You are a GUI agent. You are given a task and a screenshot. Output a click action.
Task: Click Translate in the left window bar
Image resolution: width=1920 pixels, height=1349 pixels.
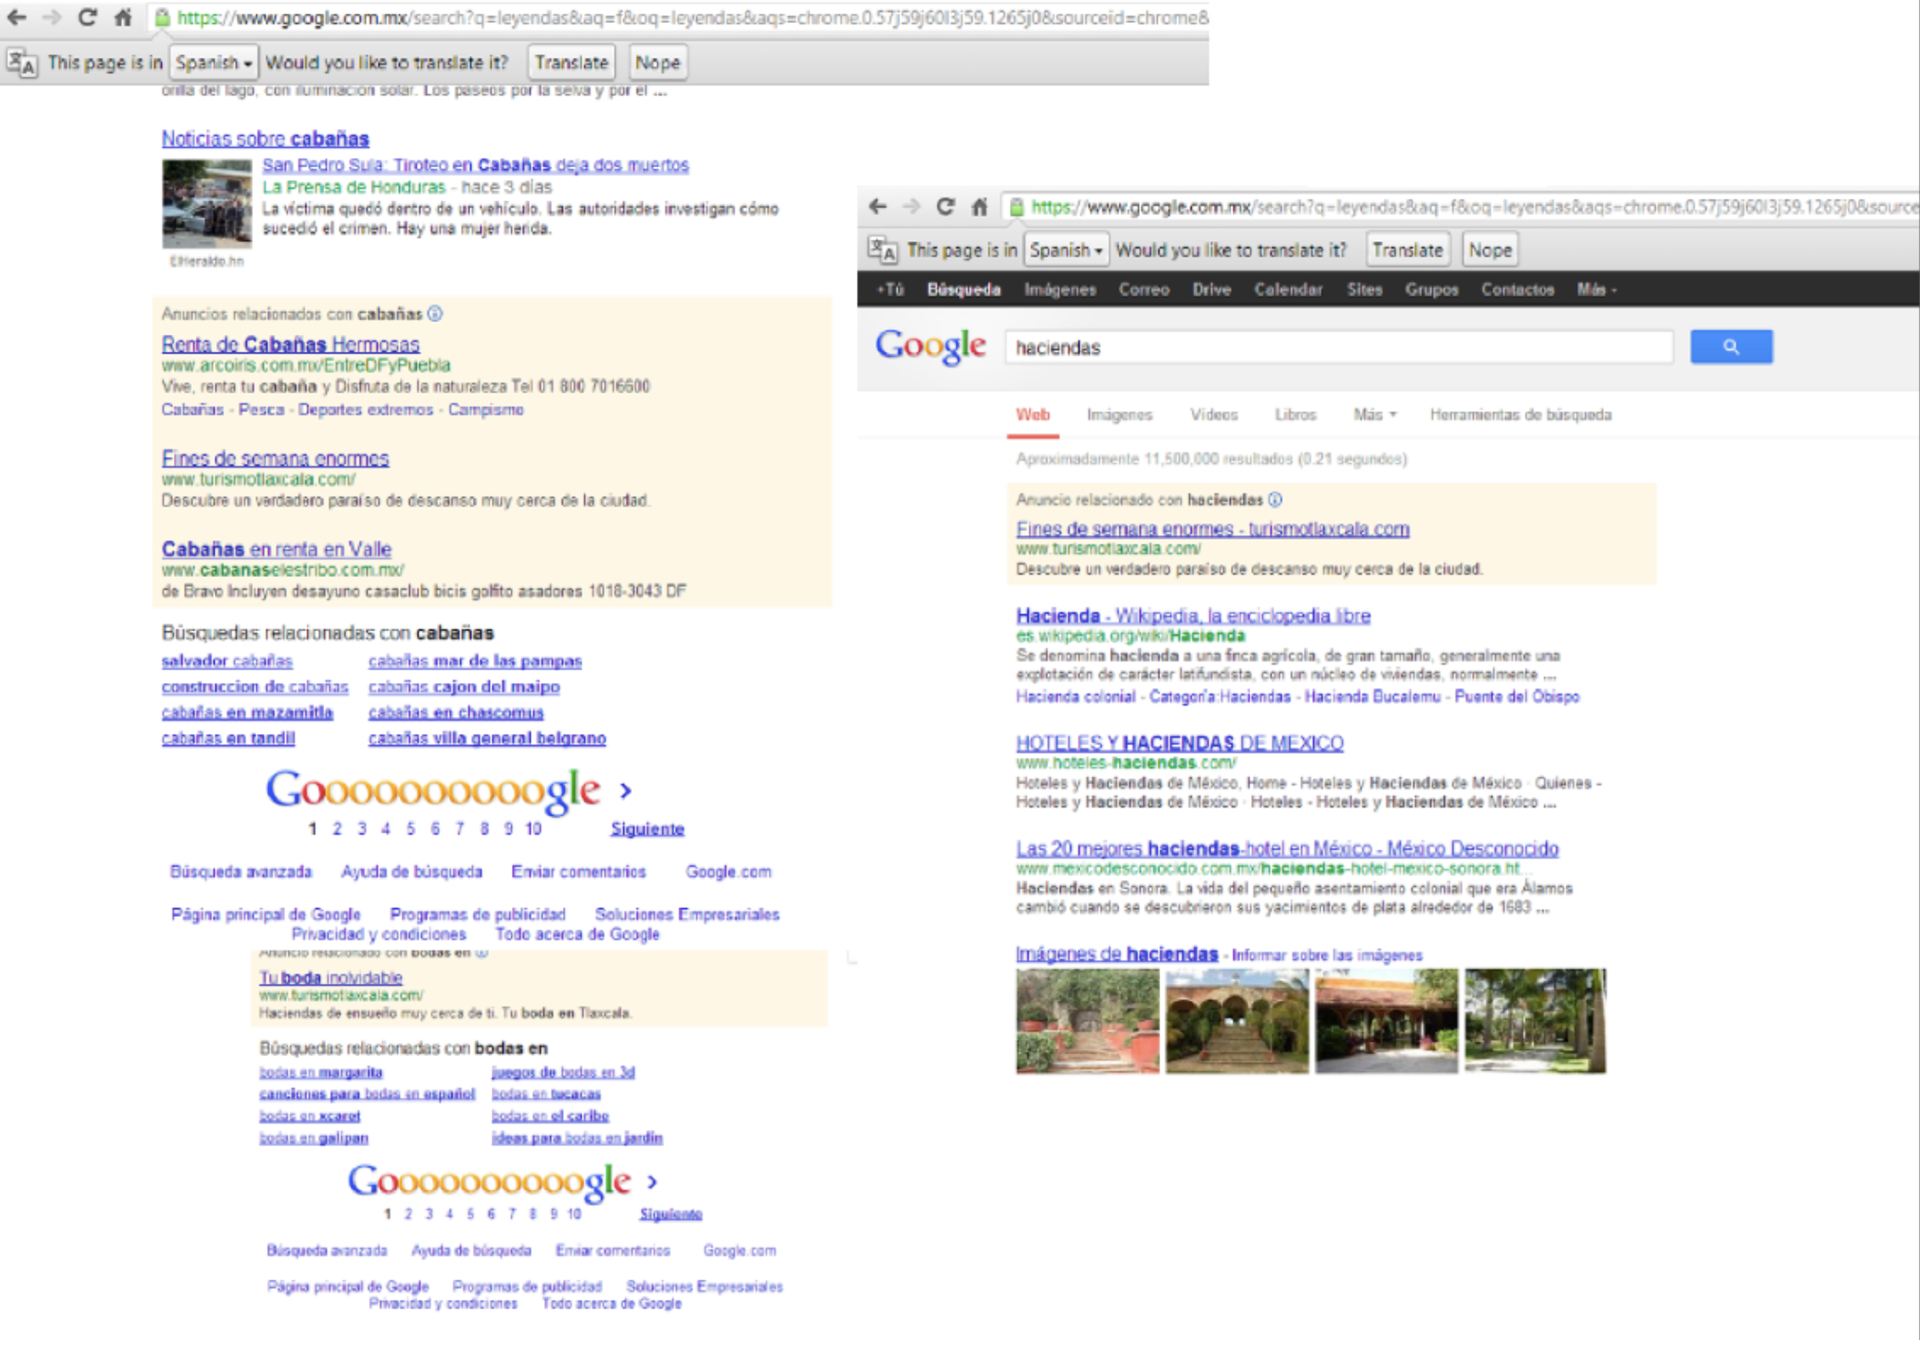[x=571, y=62]
